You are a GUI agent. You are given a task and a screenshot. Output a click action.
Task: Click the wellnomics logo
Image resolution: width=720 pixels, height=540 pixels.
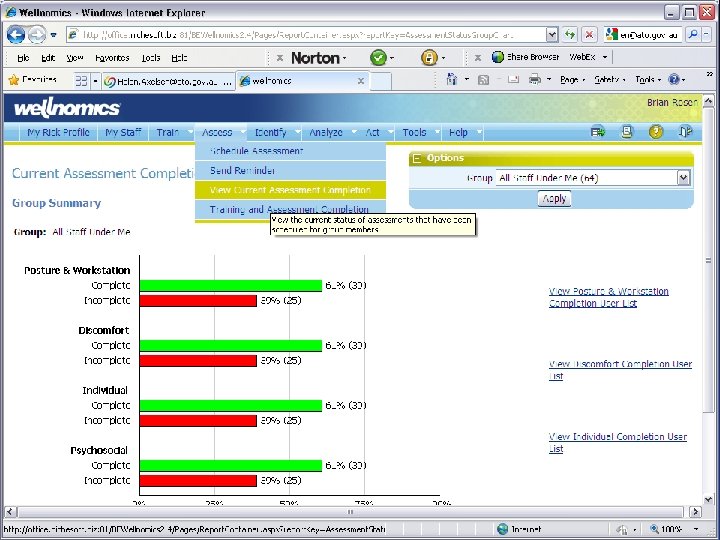point(67,108)
